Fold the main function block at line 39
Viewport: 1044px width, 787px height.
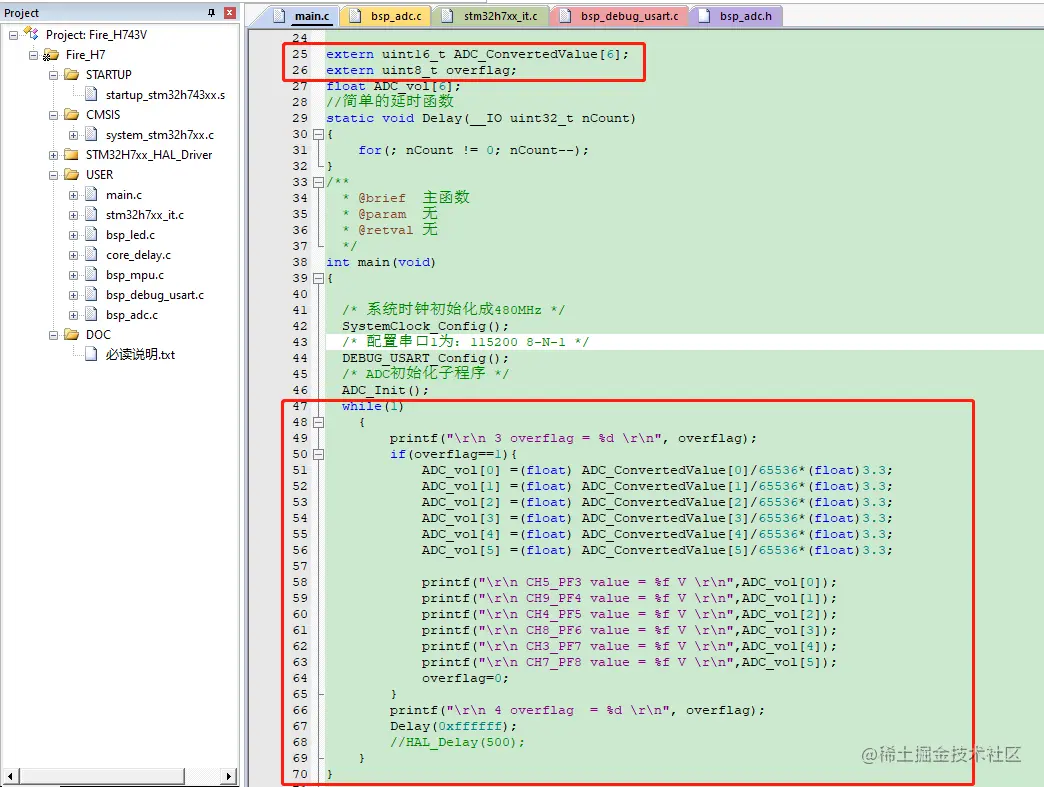[318, 278]
